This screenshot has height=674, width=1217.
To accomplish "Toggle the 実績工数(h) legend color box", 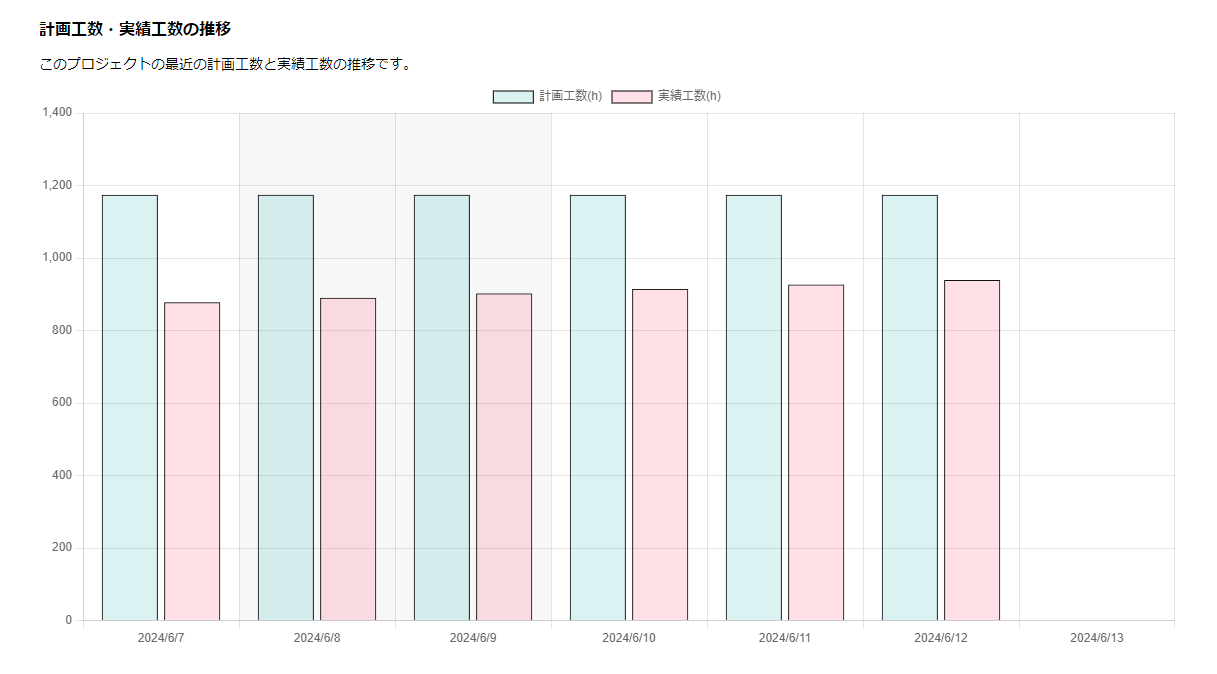I will click(631, 96).
